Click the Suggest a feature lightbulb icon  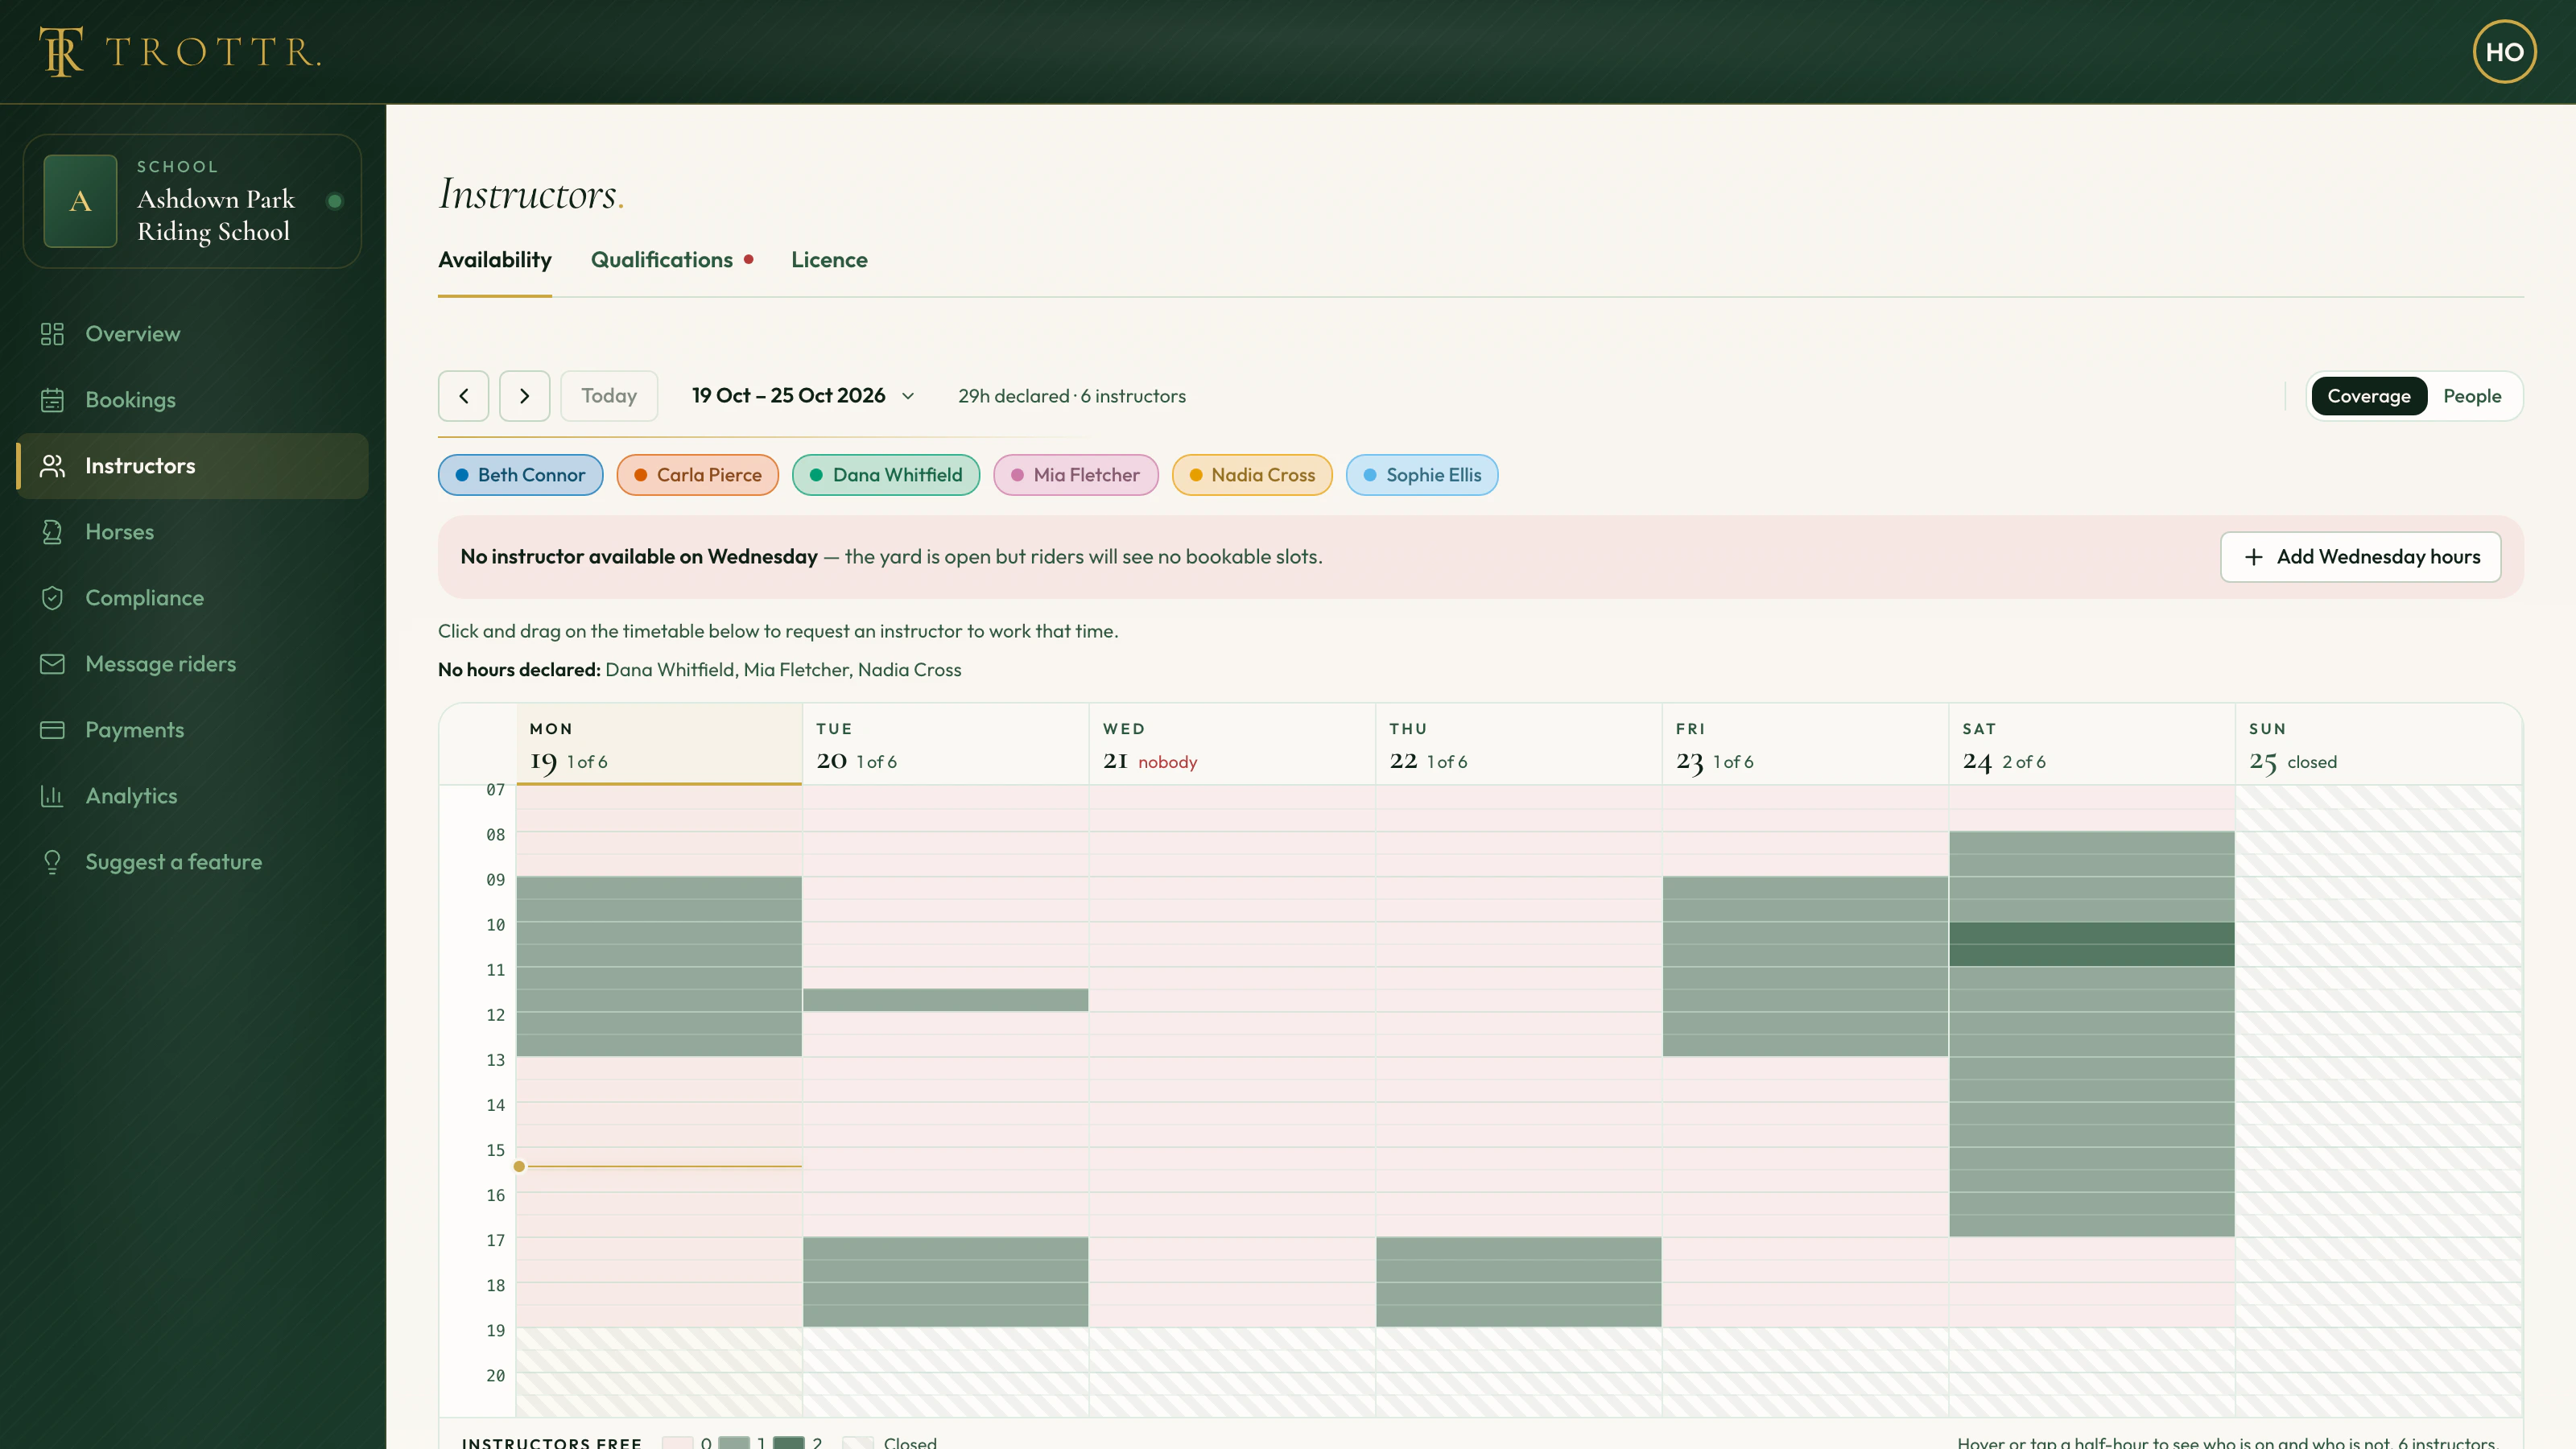(52, 862)
